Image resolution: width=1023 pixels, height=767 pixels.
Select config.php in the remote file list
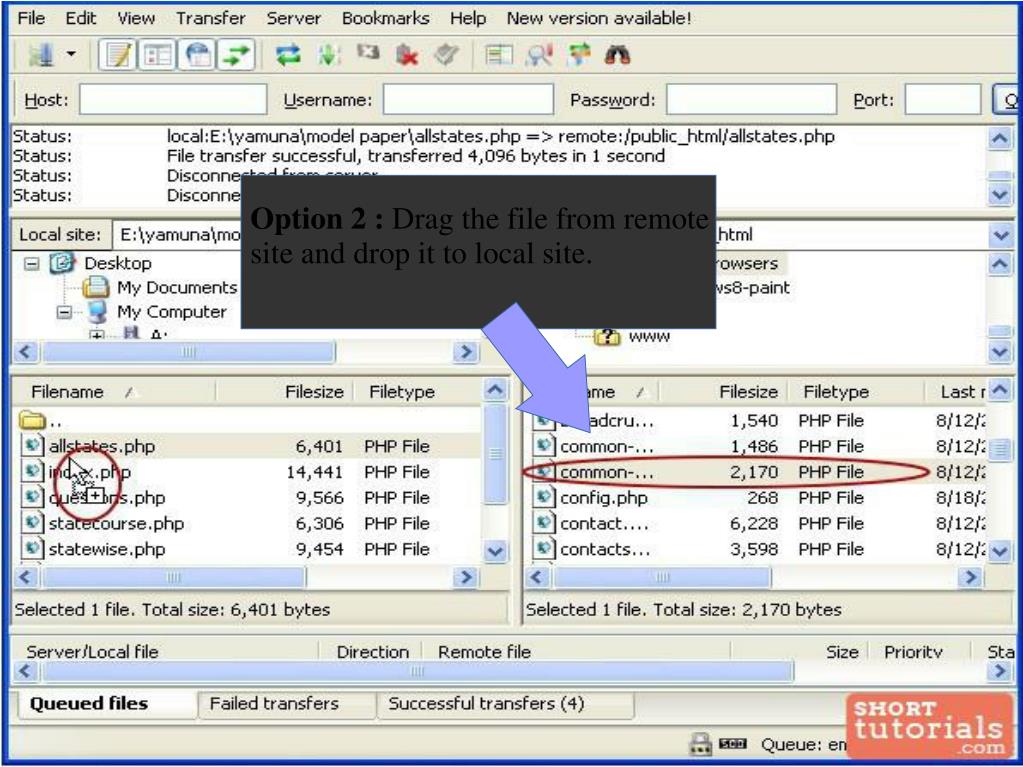tap(603, 498)
